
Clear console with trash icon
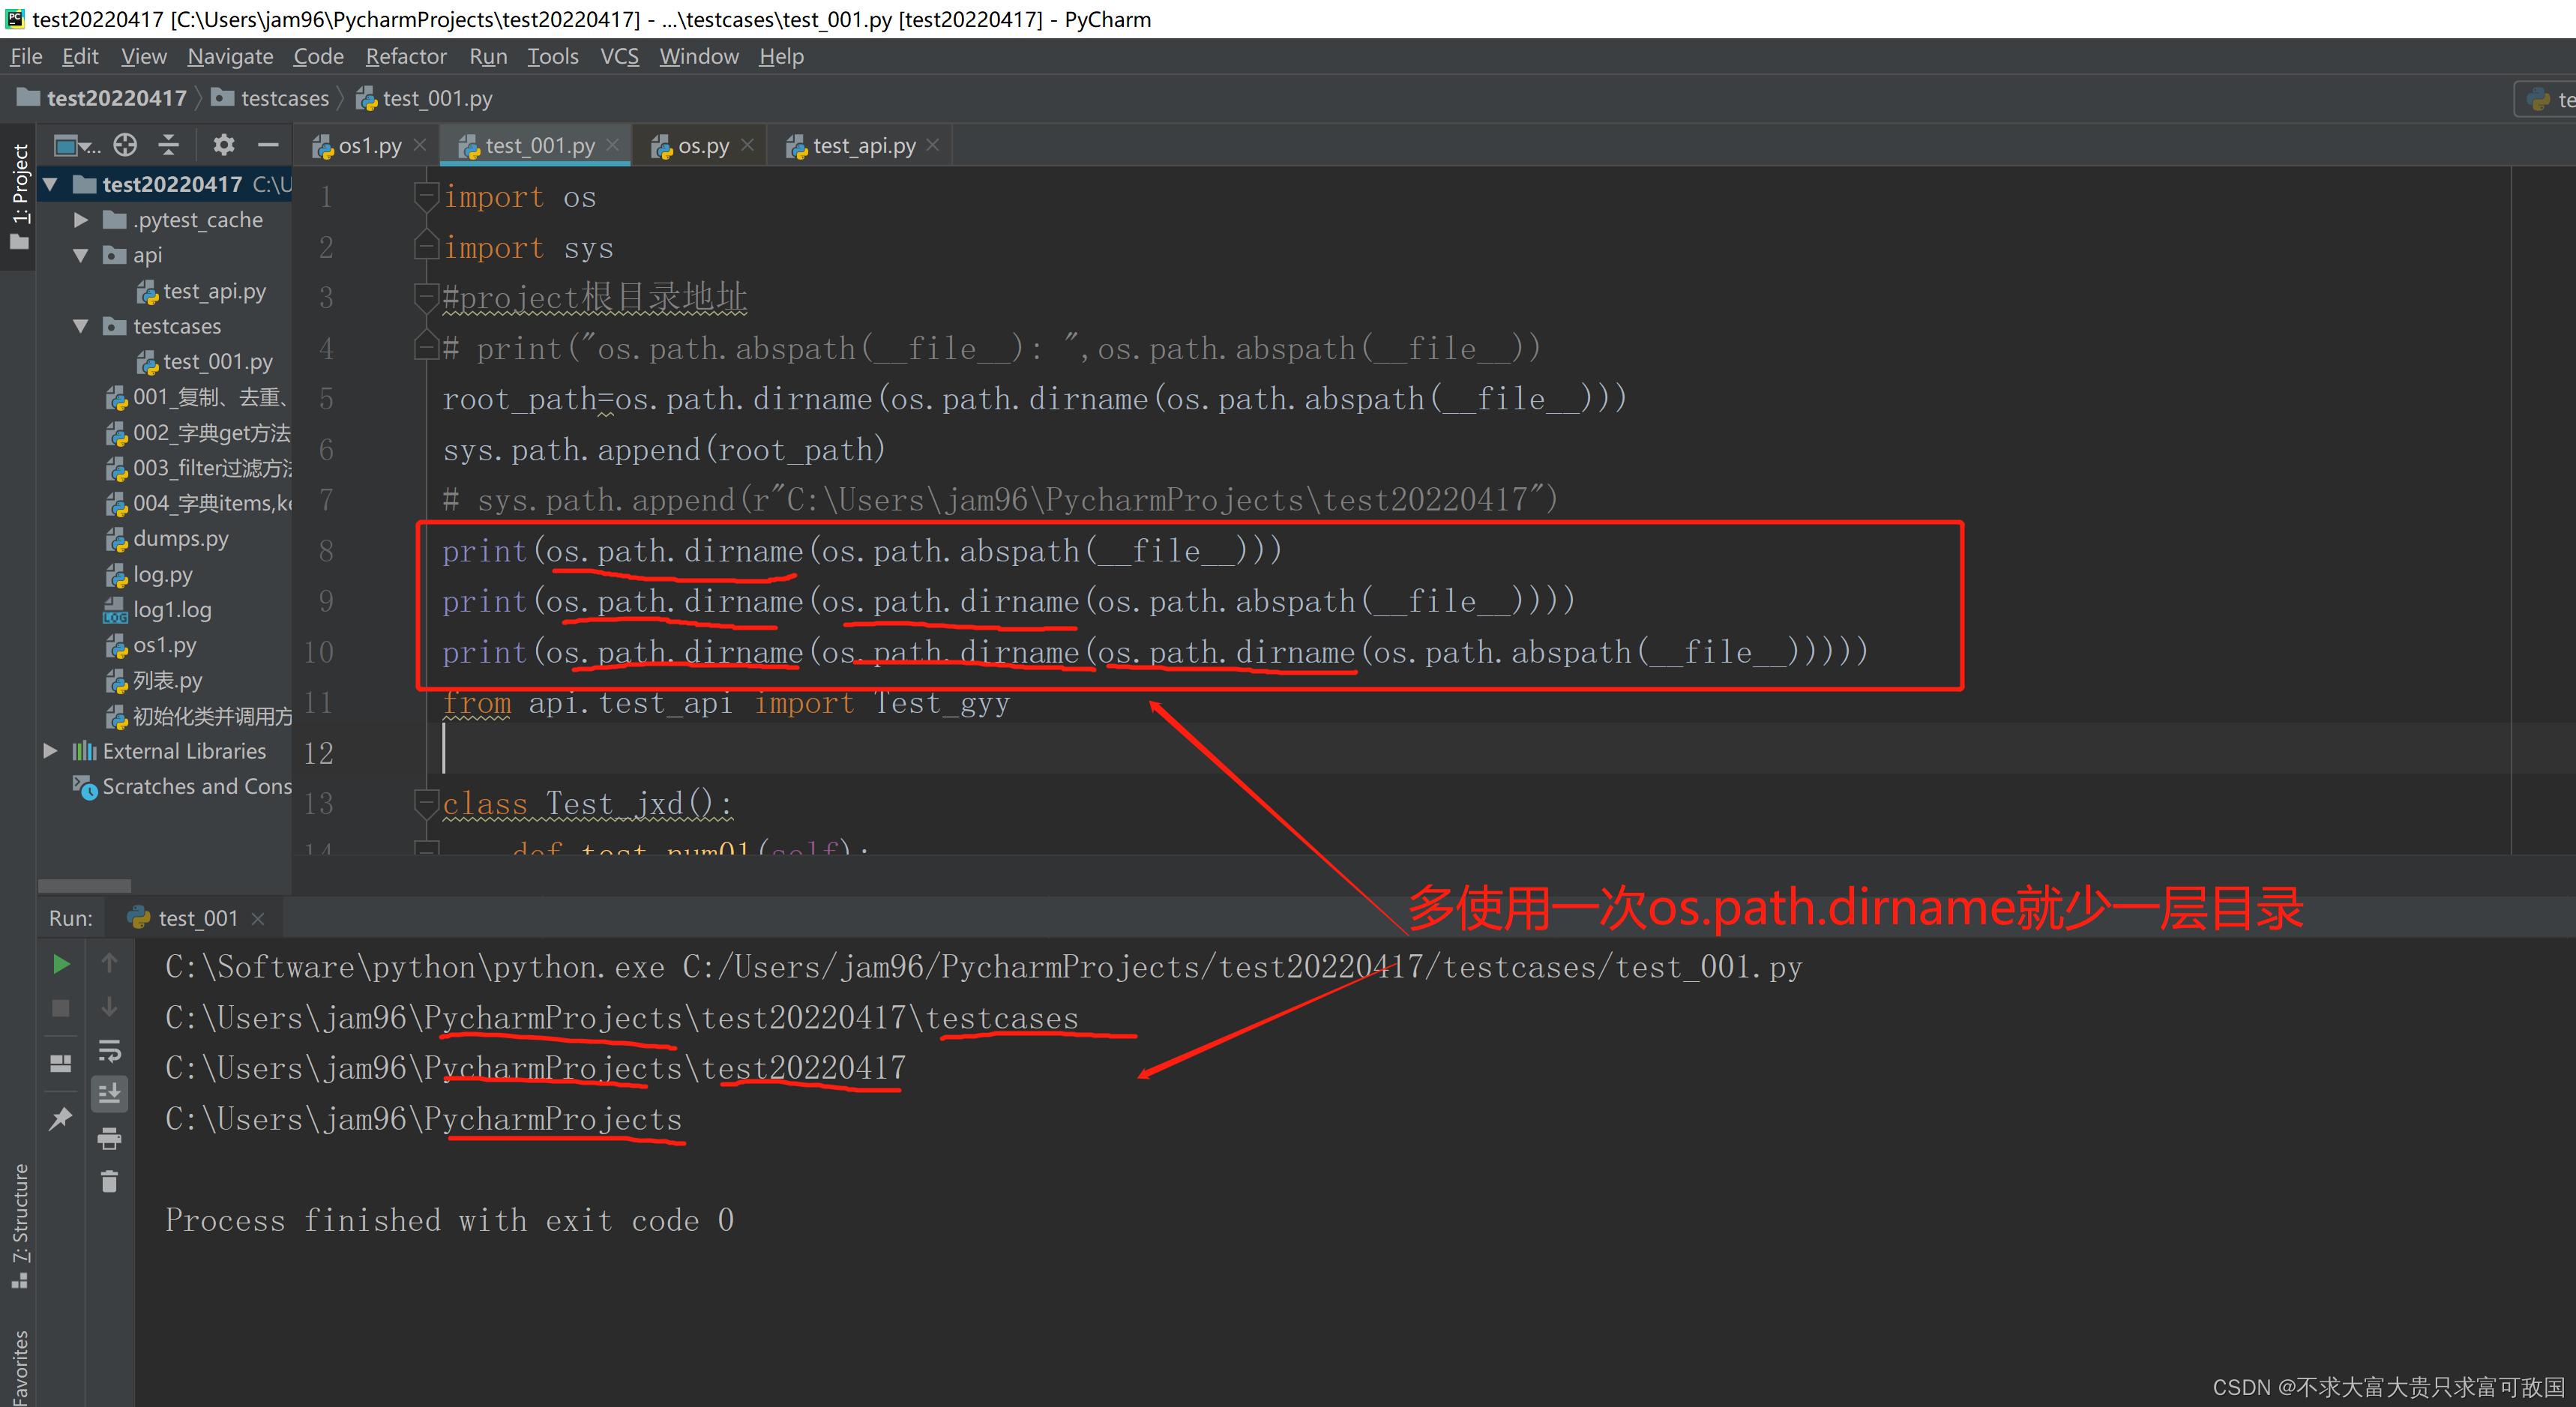tap(110, 1182)
